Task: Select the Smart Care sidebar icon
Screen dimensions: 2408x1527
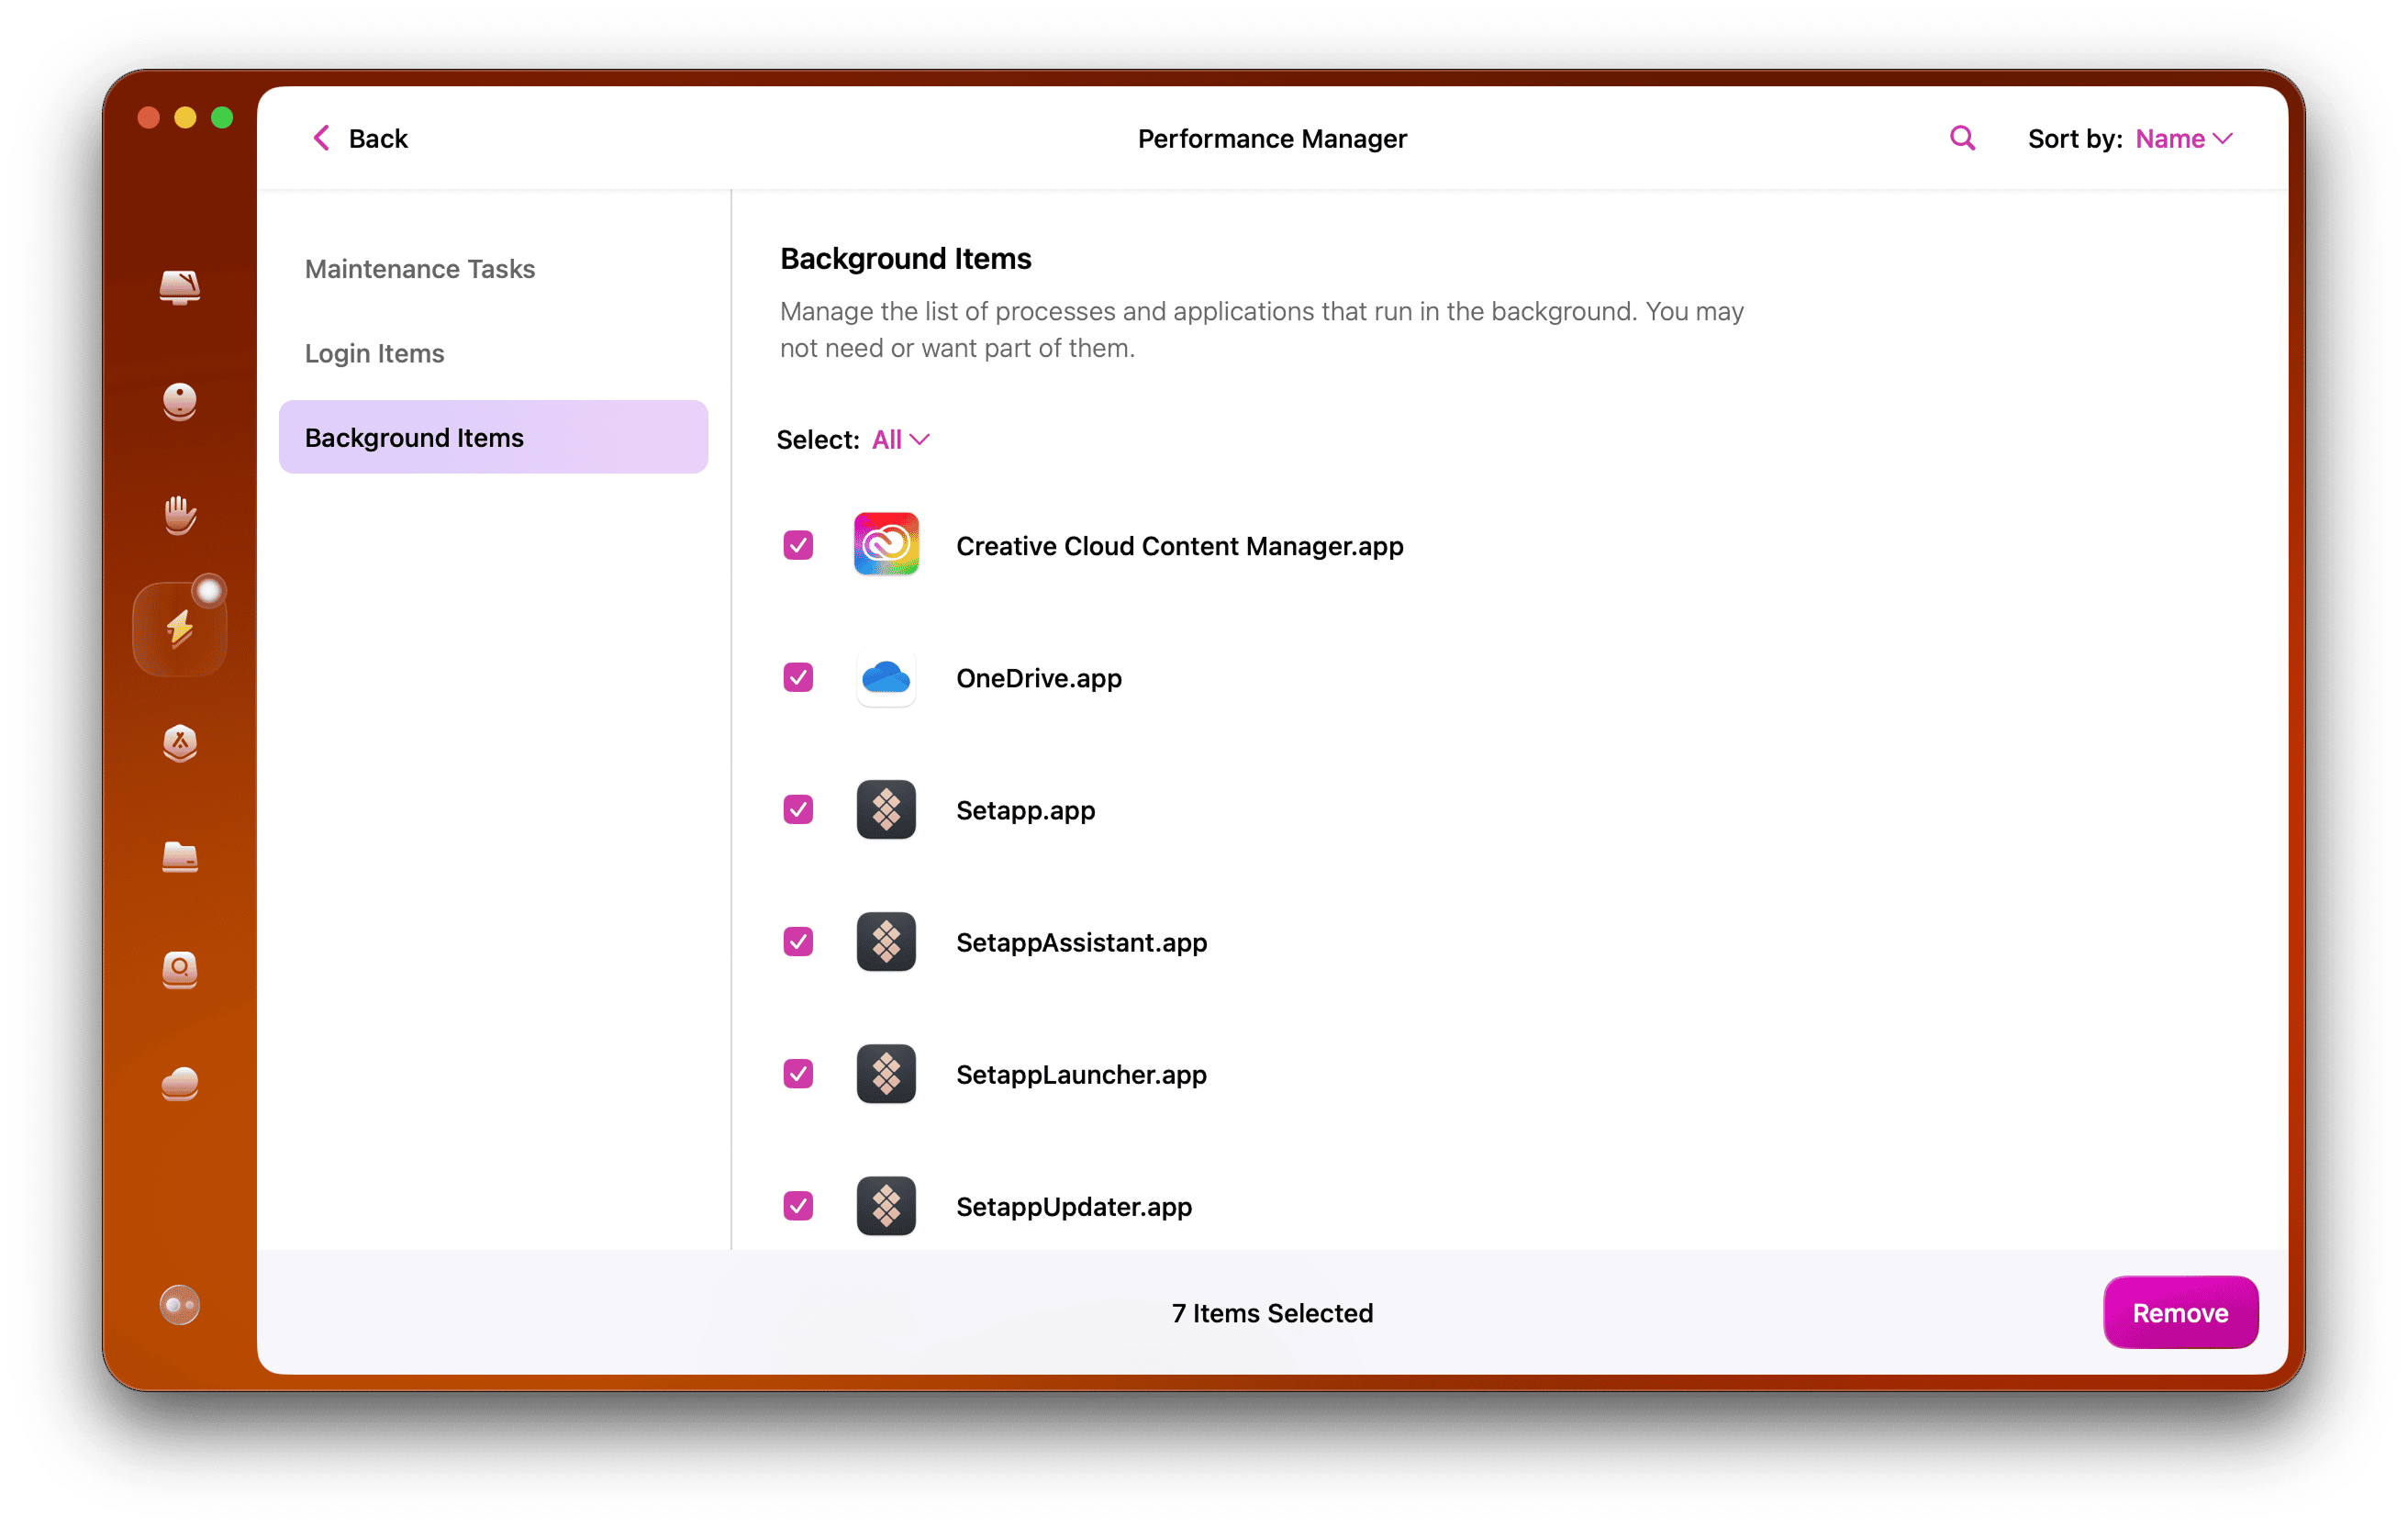Action: click(180, 288)
